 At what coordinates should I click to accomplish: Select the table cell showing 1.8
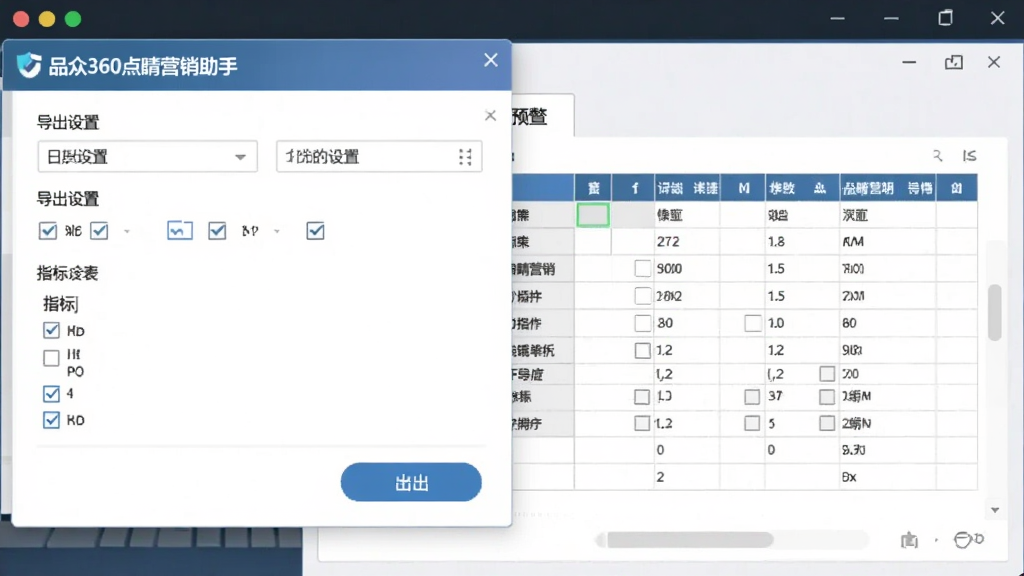click(x=802, y=242)
